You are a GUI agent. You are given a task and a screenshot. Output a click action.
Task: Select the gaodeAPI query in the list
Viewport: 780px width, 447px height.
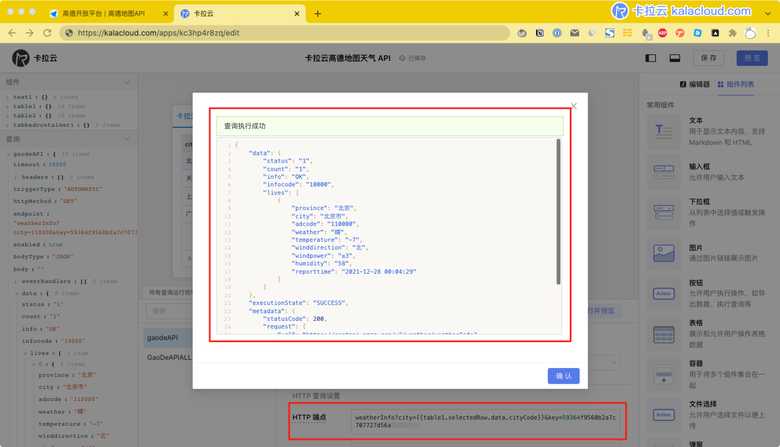[162, 338]
